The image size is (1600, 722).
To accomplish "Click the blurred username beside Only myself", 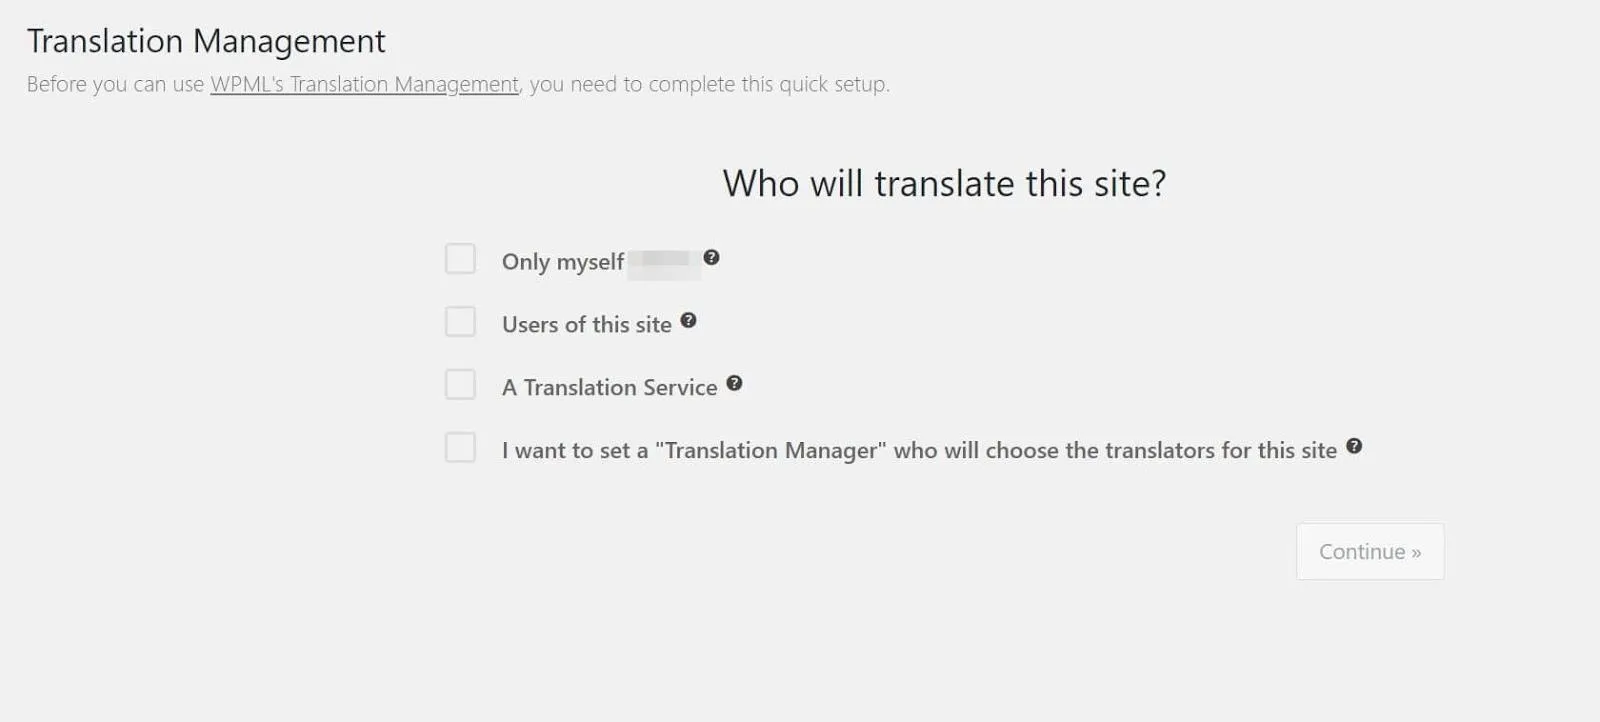I will (664, 263).
